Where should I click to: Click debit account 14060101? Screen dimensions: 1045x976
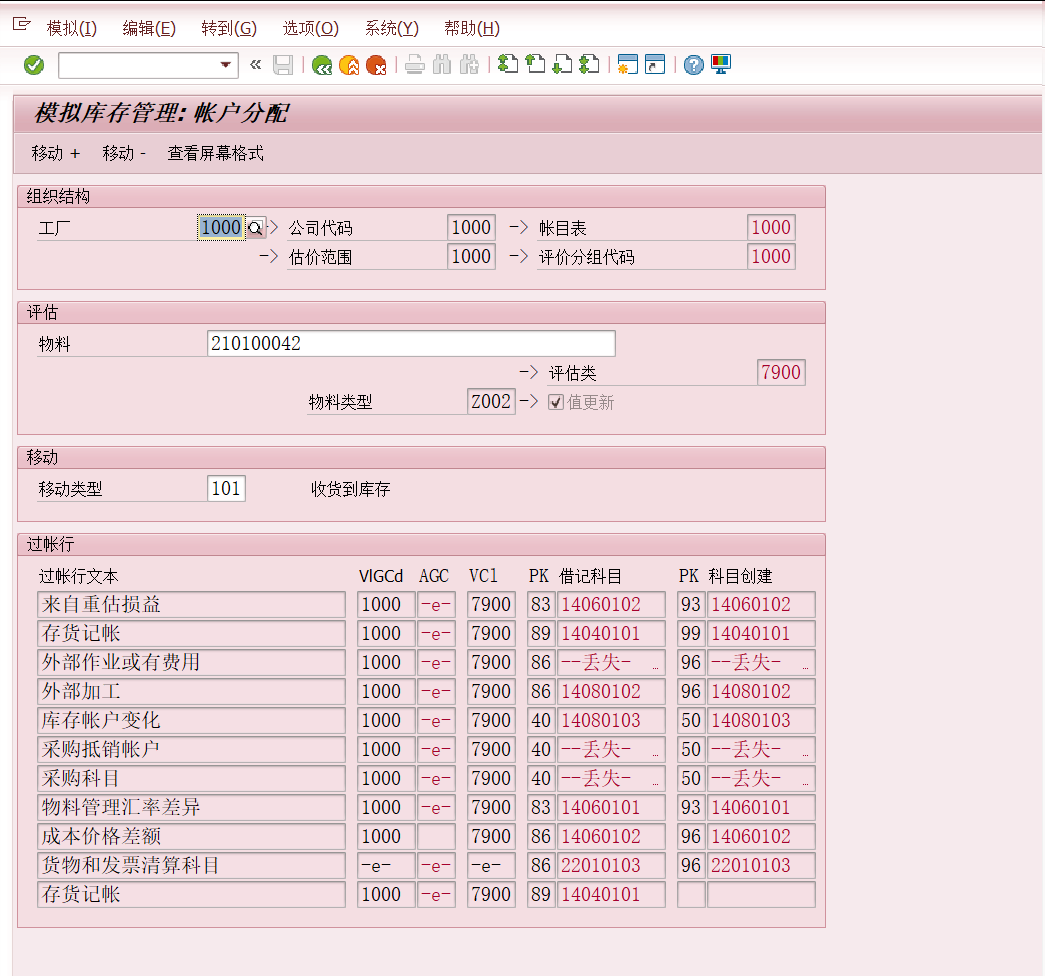pyautogui.click(x=611, y=807)
